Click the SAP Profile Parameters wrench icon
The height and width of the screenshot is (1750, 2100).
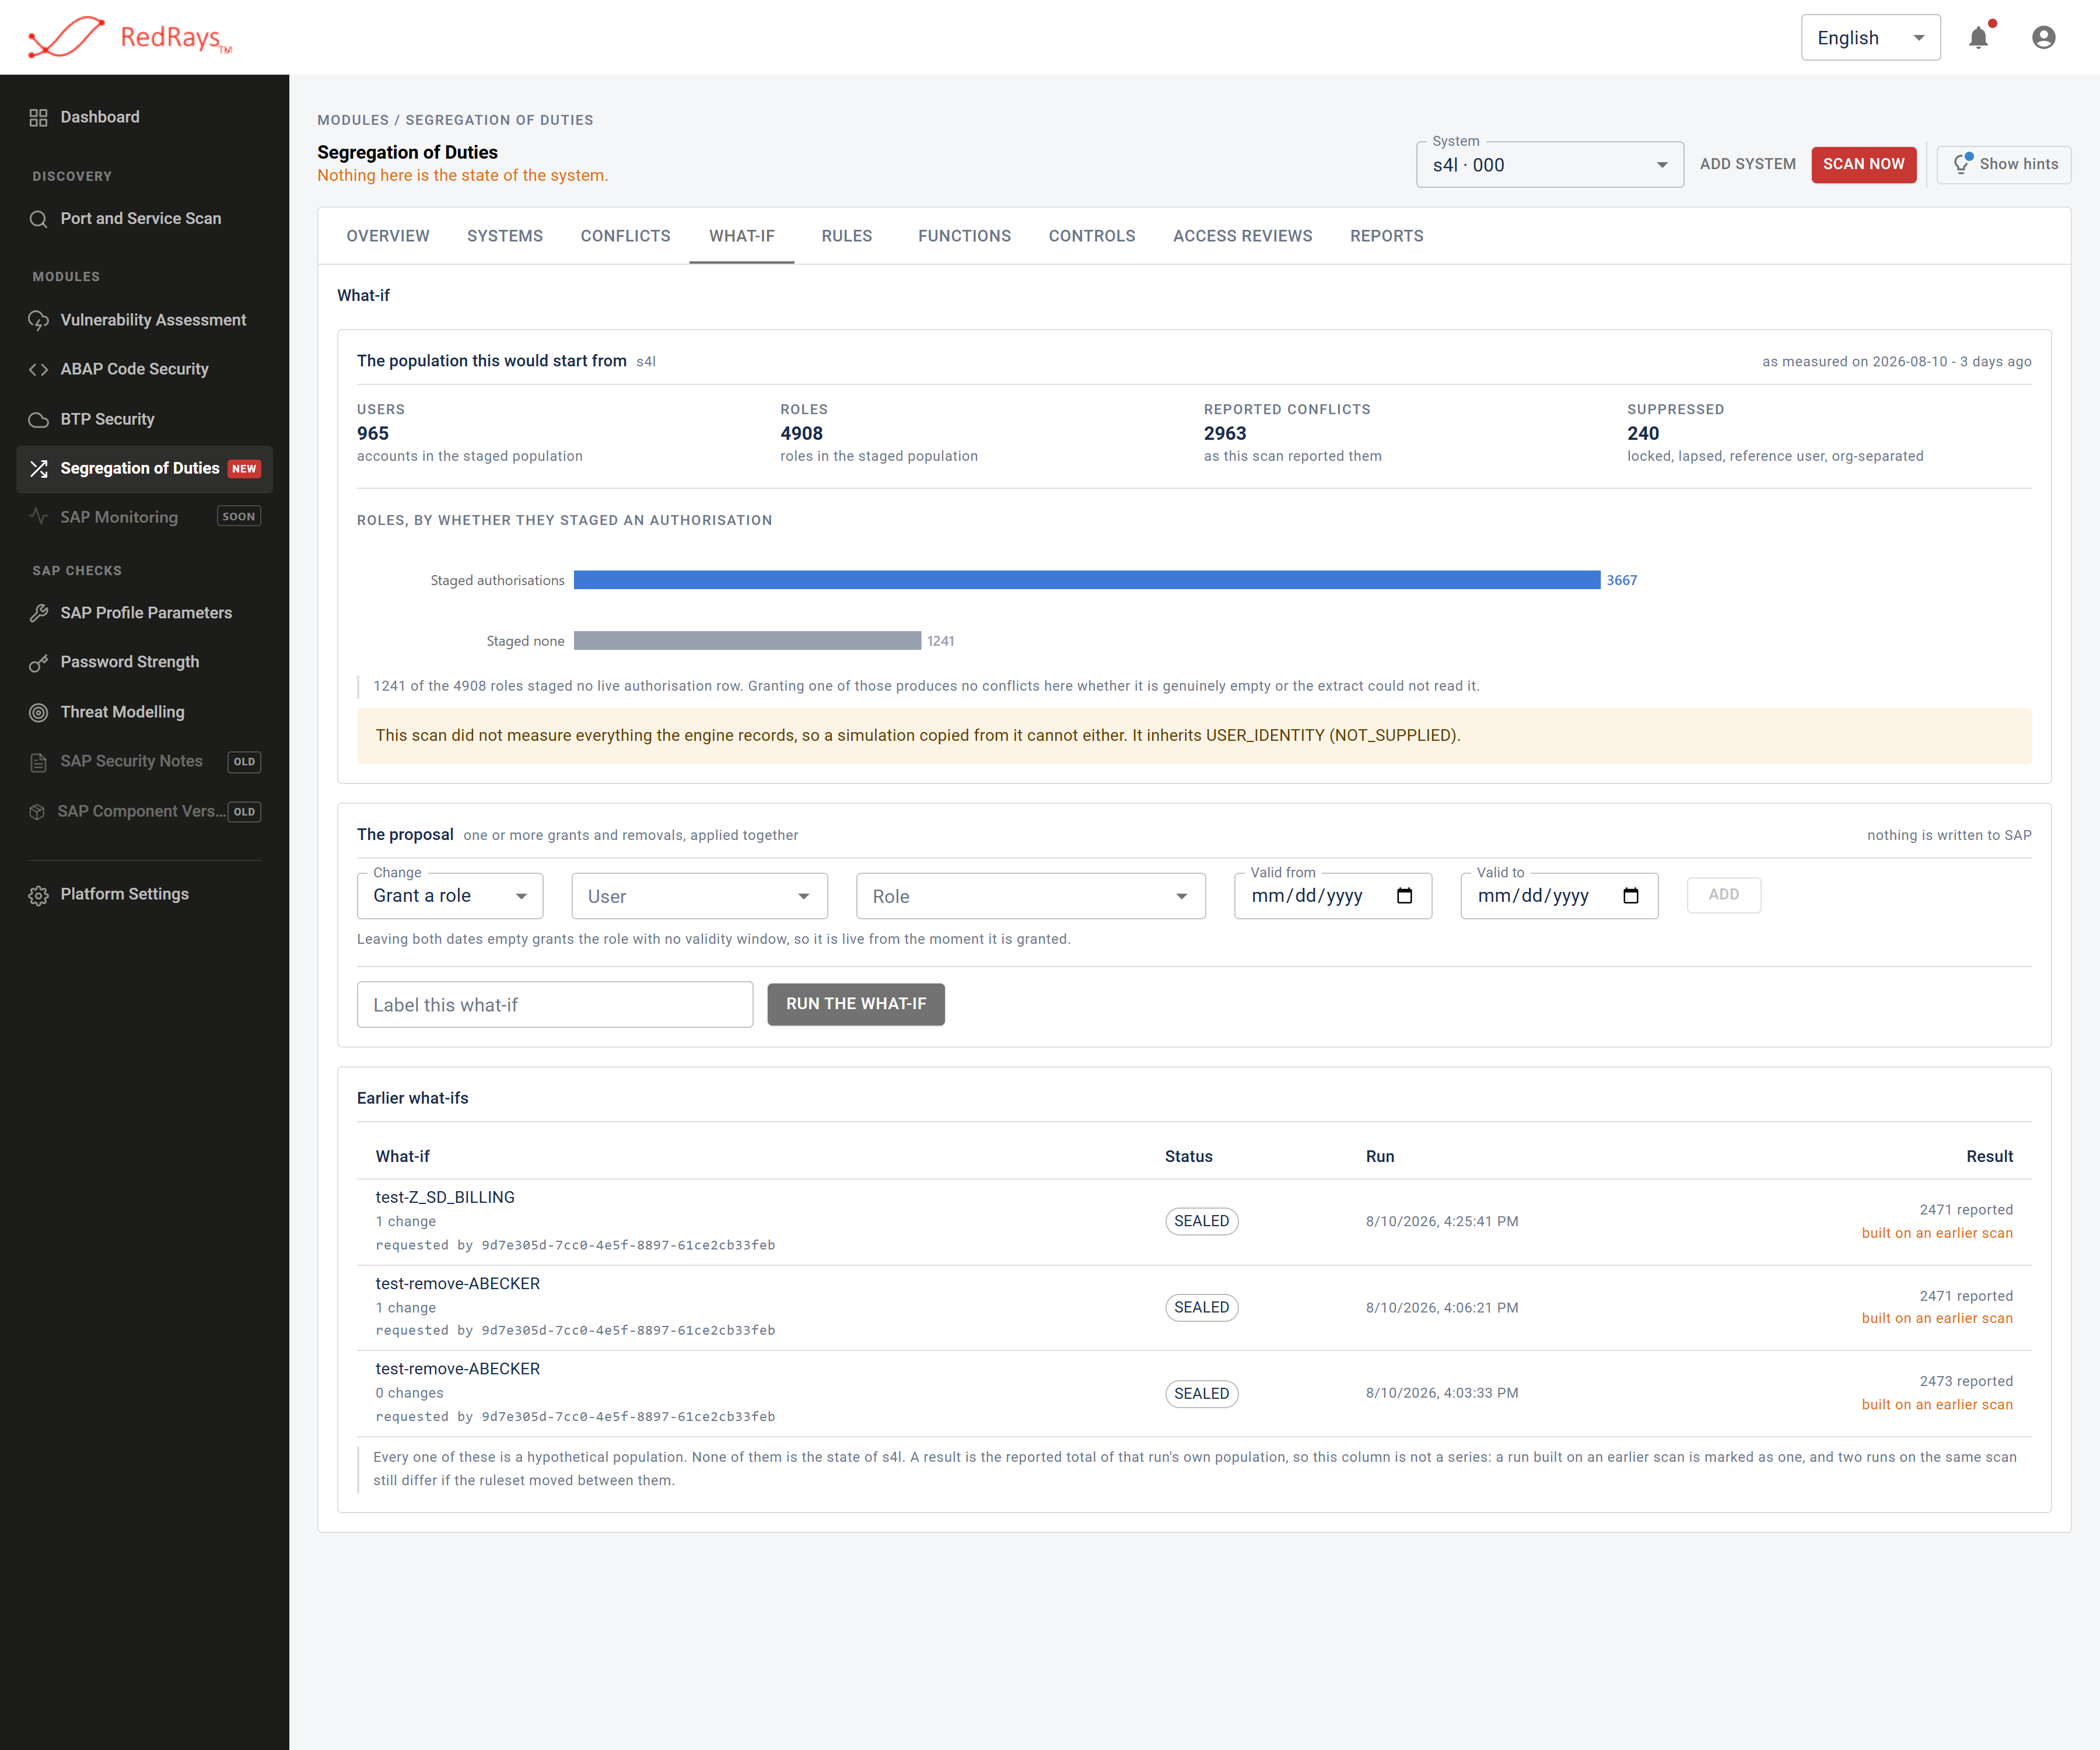click(x=39, y=614)
